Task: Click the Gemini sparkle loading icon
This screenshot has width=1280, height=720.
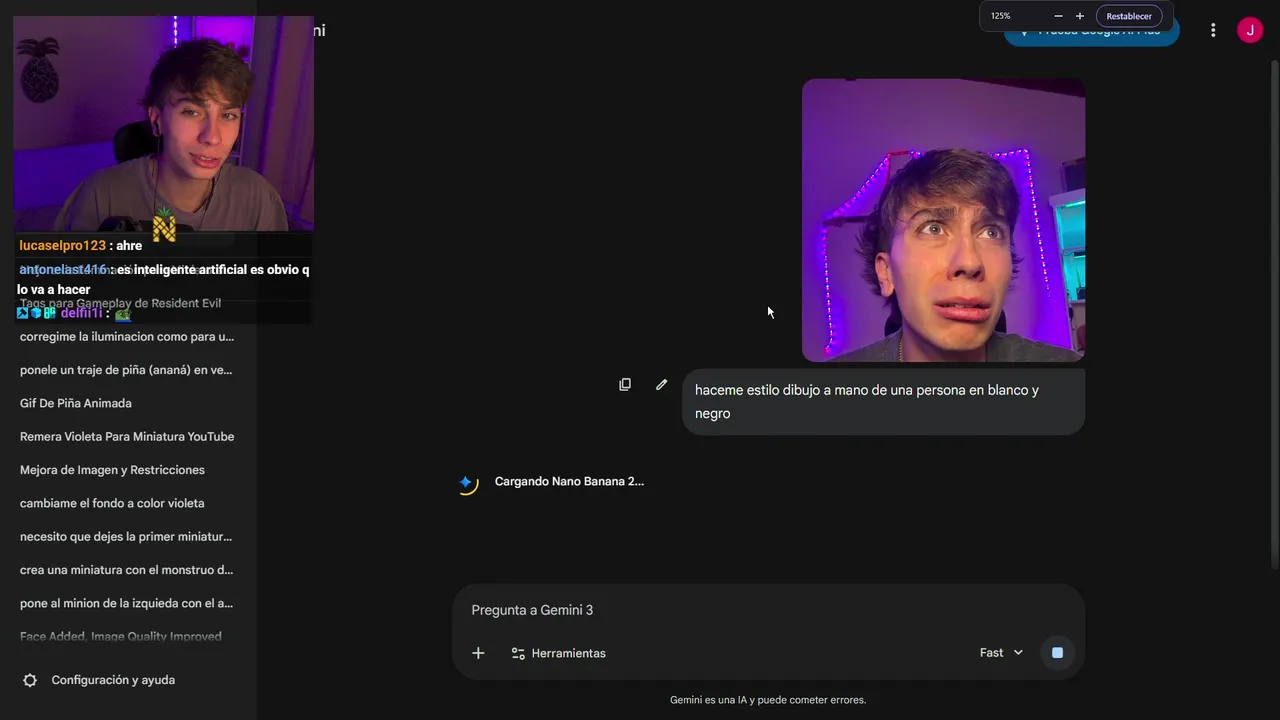Action: pos(466,483)
